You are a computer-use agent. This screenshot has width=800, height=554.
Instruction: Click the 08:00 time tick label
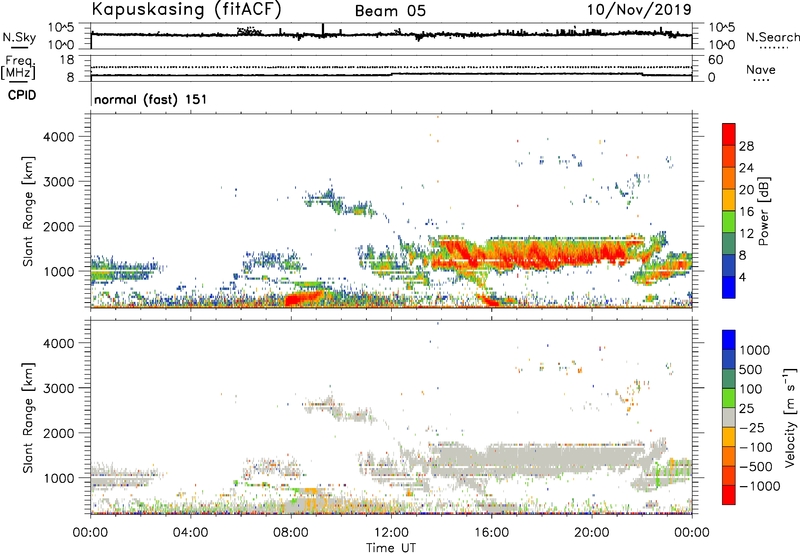[x=291, y=533]
